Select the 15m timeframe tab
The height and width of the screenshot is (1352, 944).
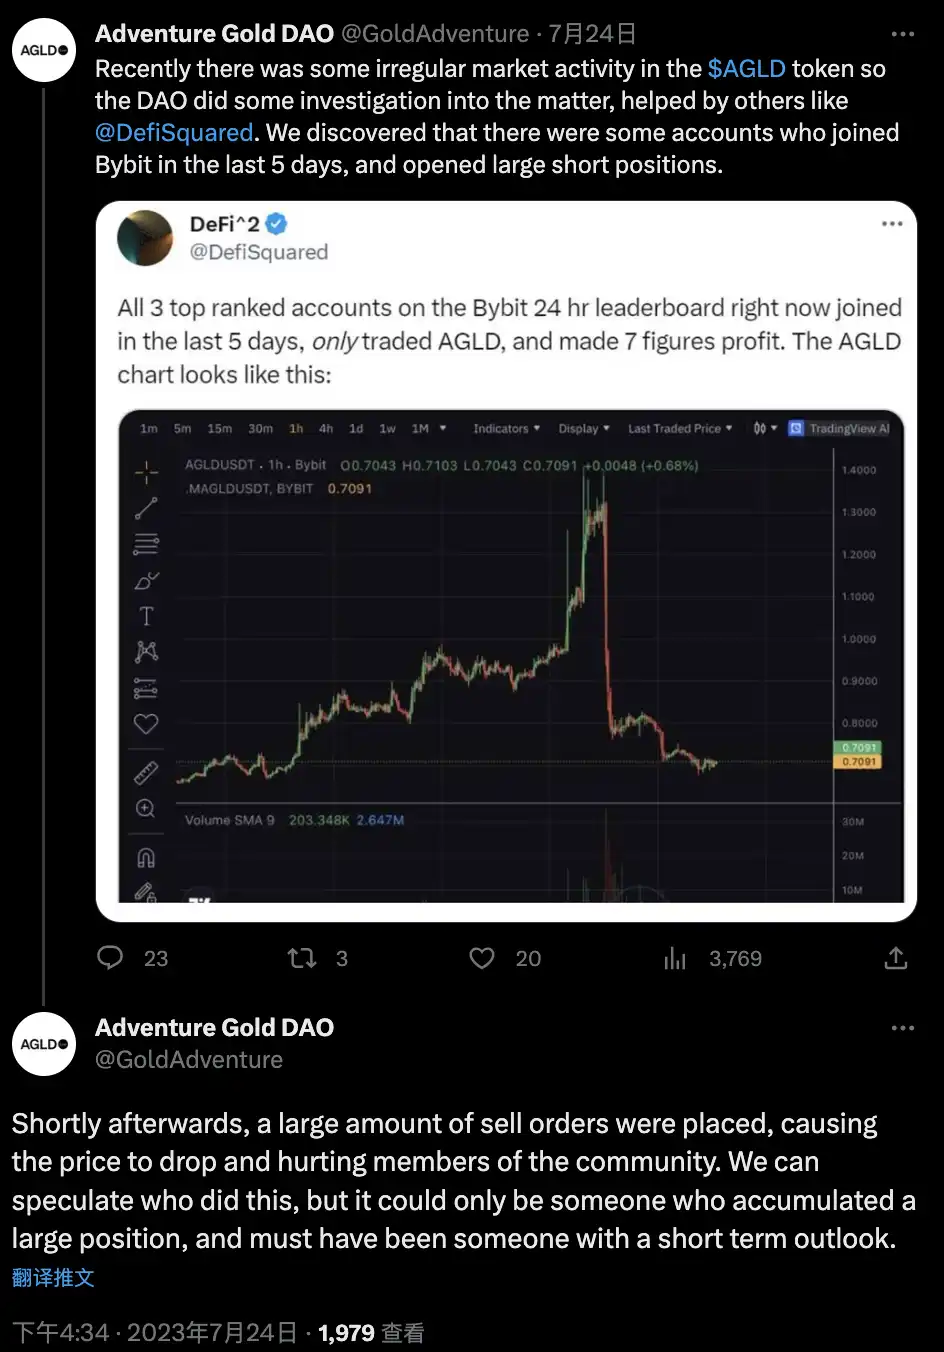click(x=220, y=429)
